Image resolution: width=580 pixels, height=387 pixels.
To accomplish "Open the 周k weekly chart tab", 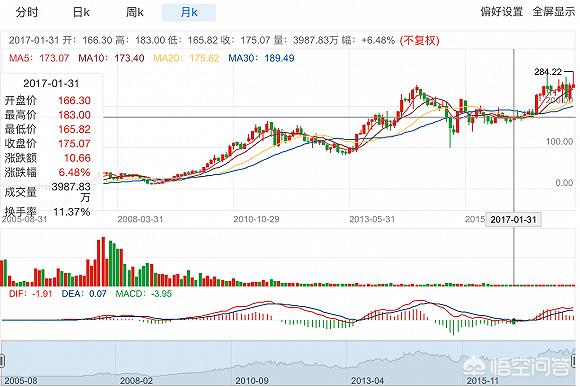I will 135,12.
